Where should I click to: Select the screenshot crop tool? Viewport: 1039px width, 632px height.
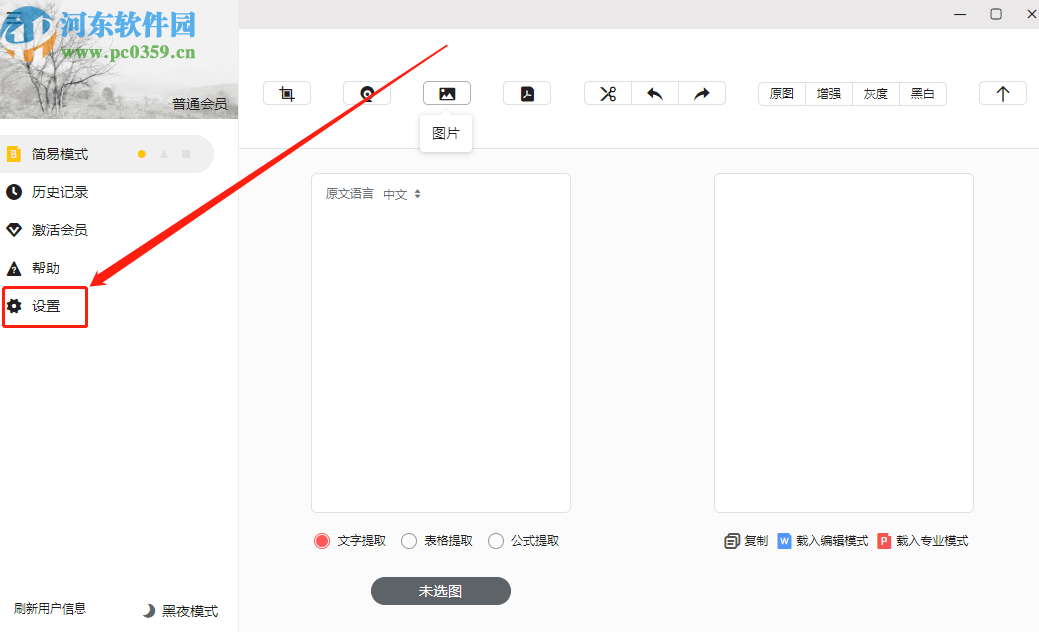286,92
